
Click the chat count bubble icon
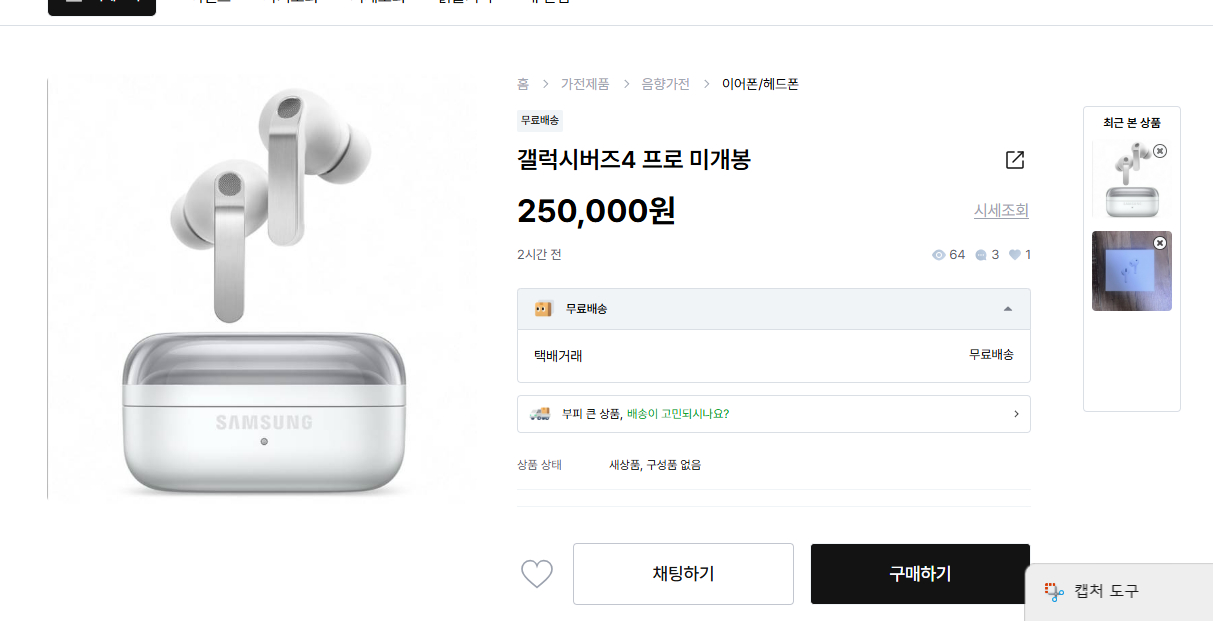coord(980,255)
